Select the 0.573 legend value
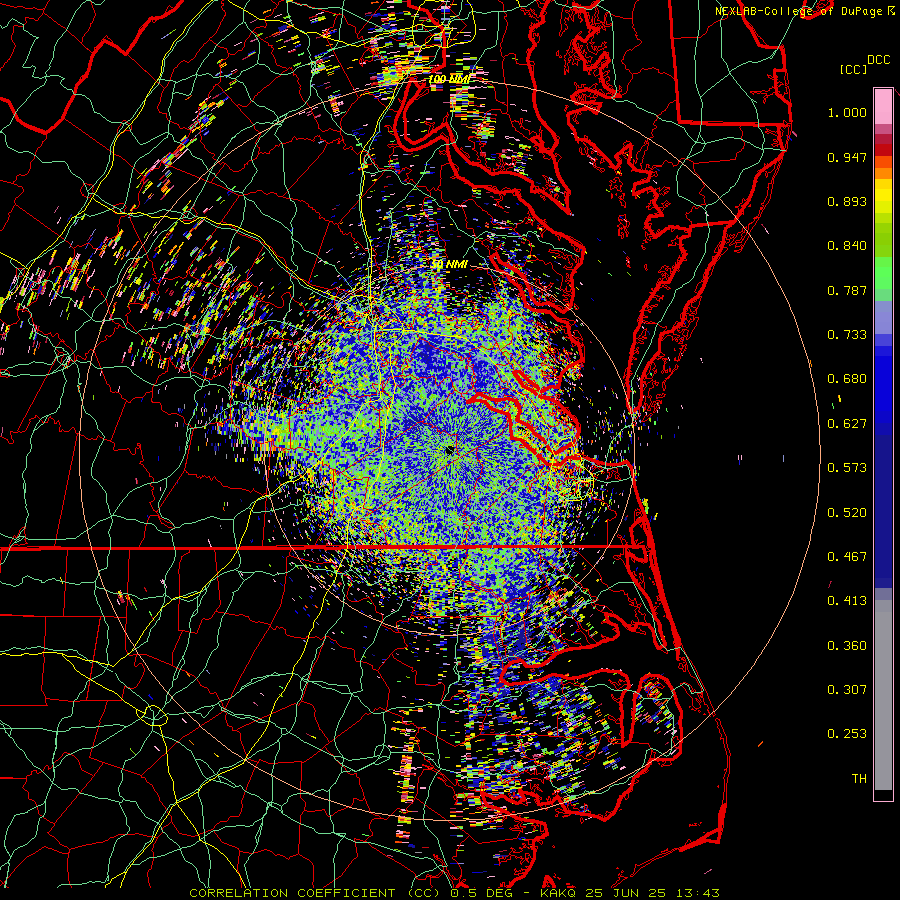Screen dimensions: 900x900 pyautogui.click(x=847, y=468)
